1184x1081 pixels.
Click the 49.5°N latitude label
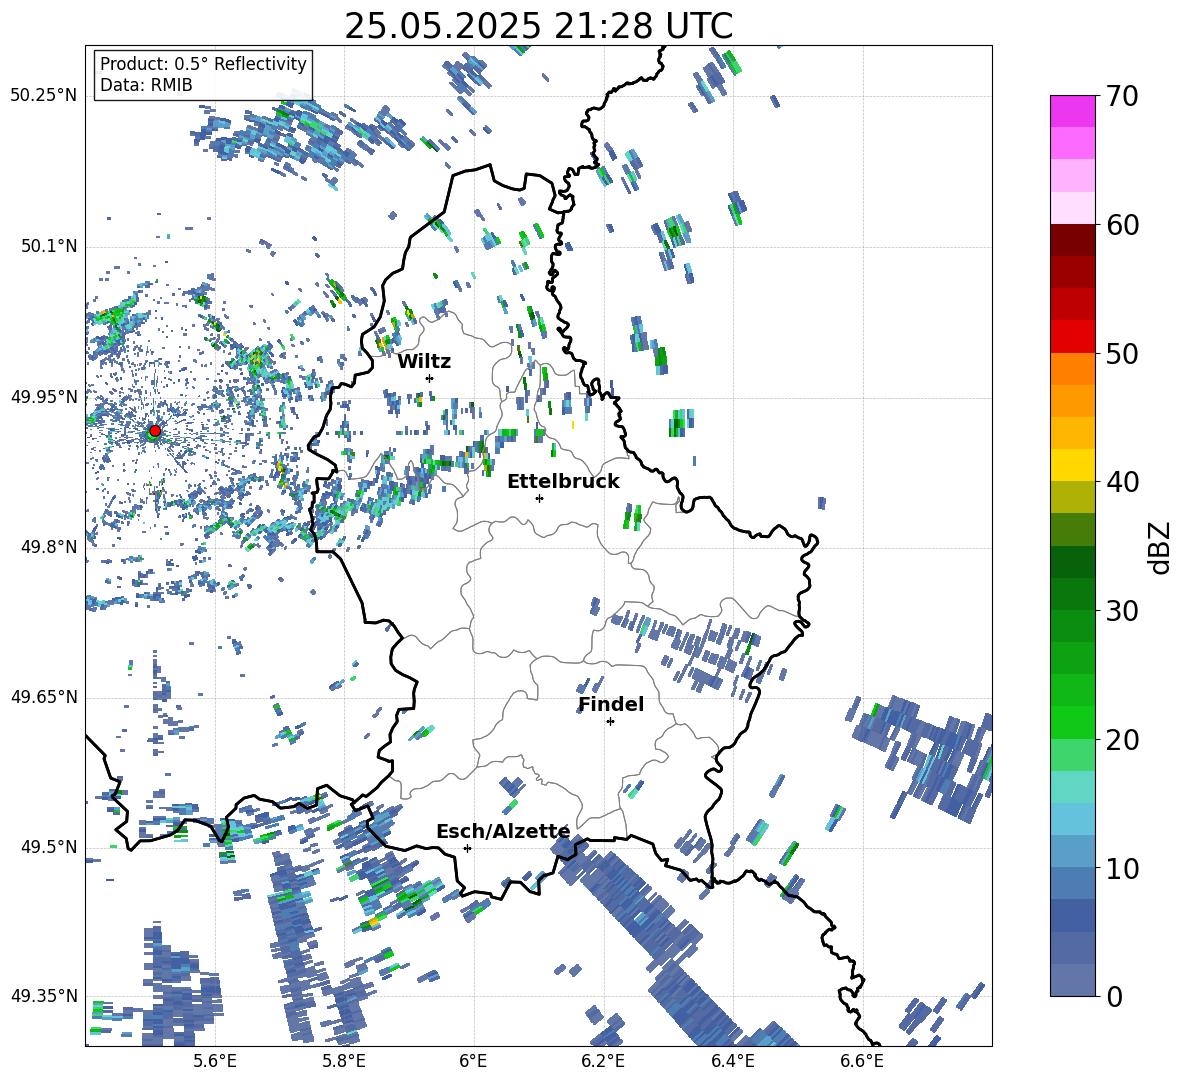(49, 847)
